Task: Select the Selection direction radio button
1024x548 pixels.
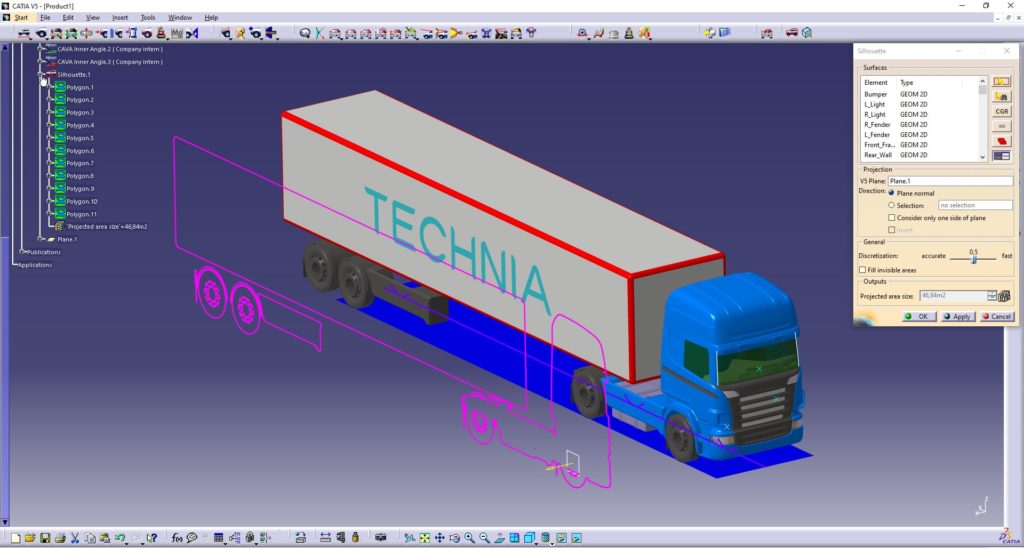Action: 891,205
